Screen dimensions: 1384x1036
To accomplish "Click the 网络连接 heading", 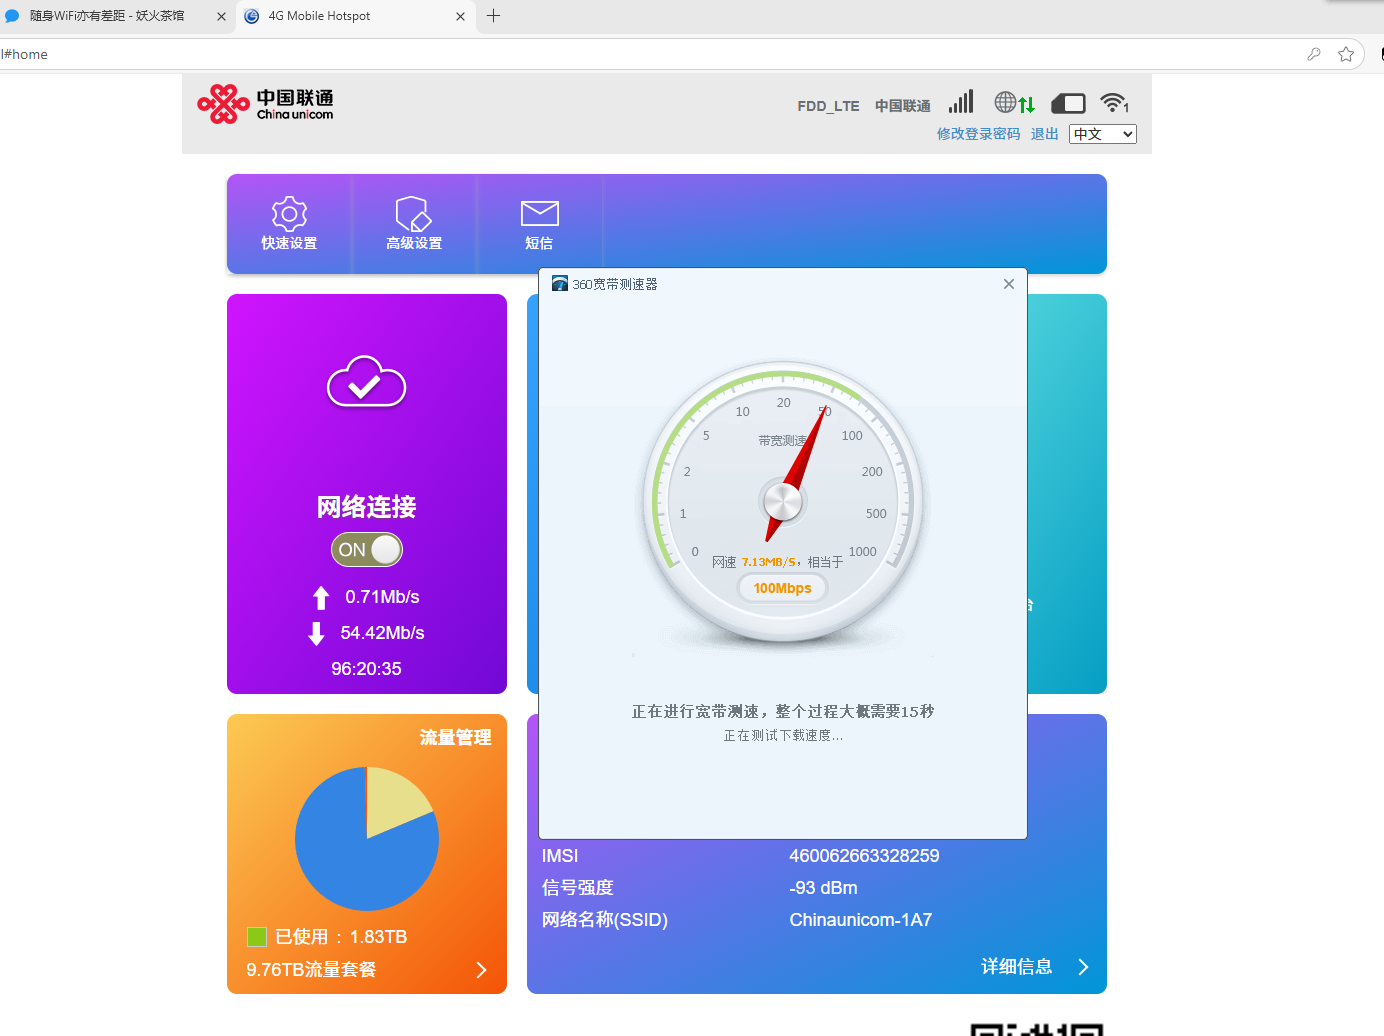I will tap(366, 507).
